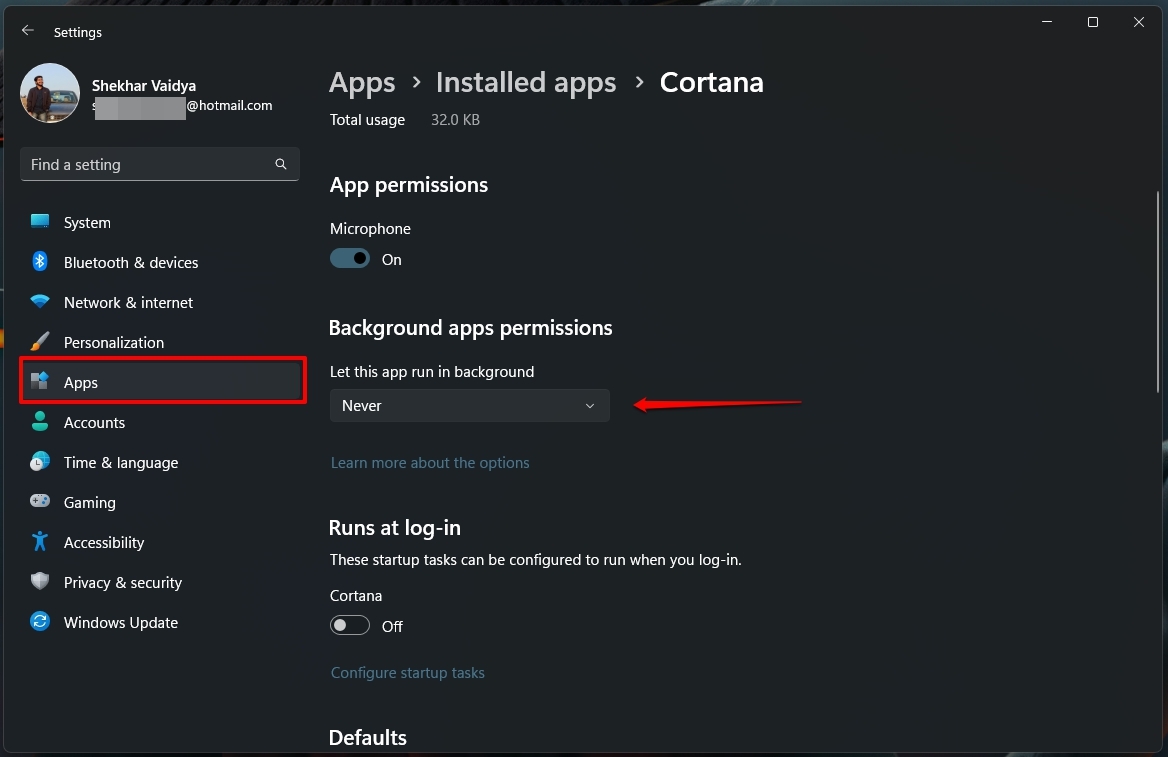Image resolution: width=1168 pixels, height=757 pixels.
Task: Click the Apps icon in sidebar
Action: click(40, 381)
